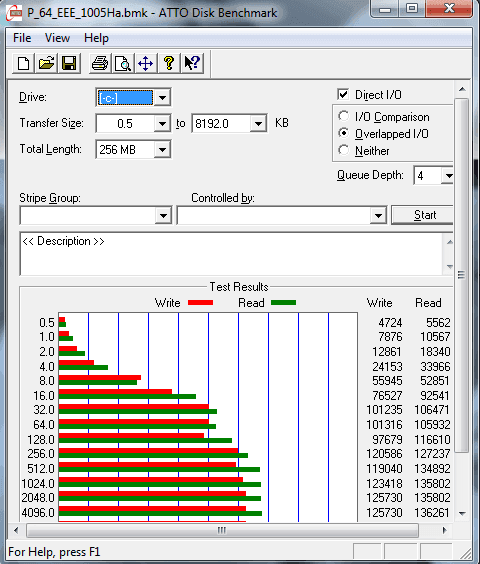Expand the Controlled by dropdown
The width and height of the screenshot is (480, 564).
378,215
